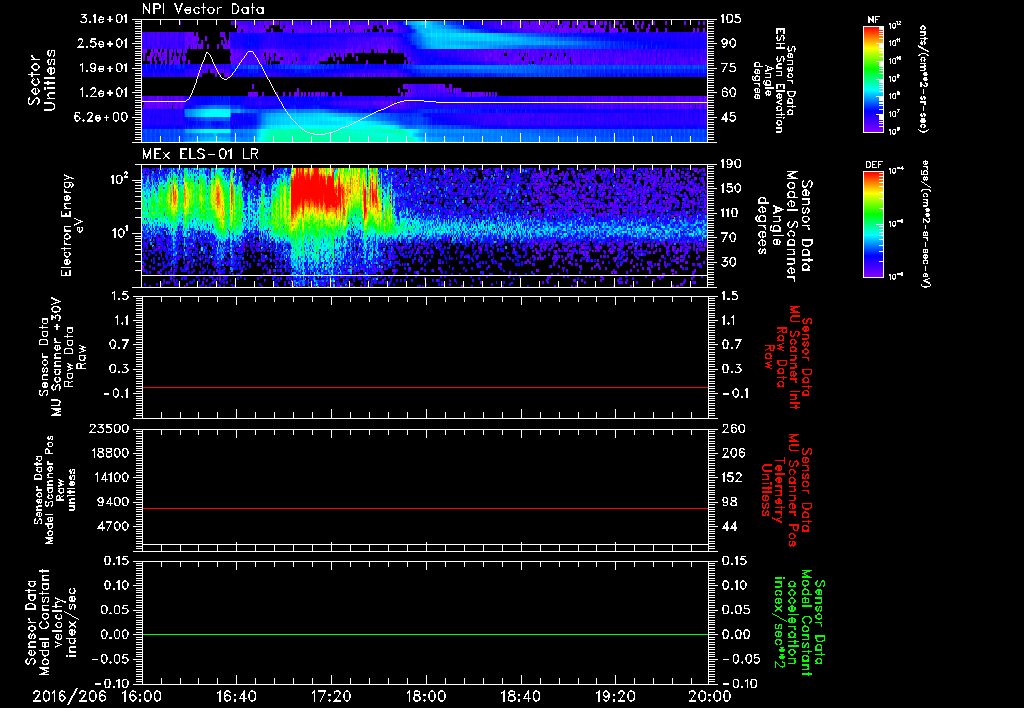Click the DEF color bar gradient
1024x708 pixels.
tap(874, 223)
